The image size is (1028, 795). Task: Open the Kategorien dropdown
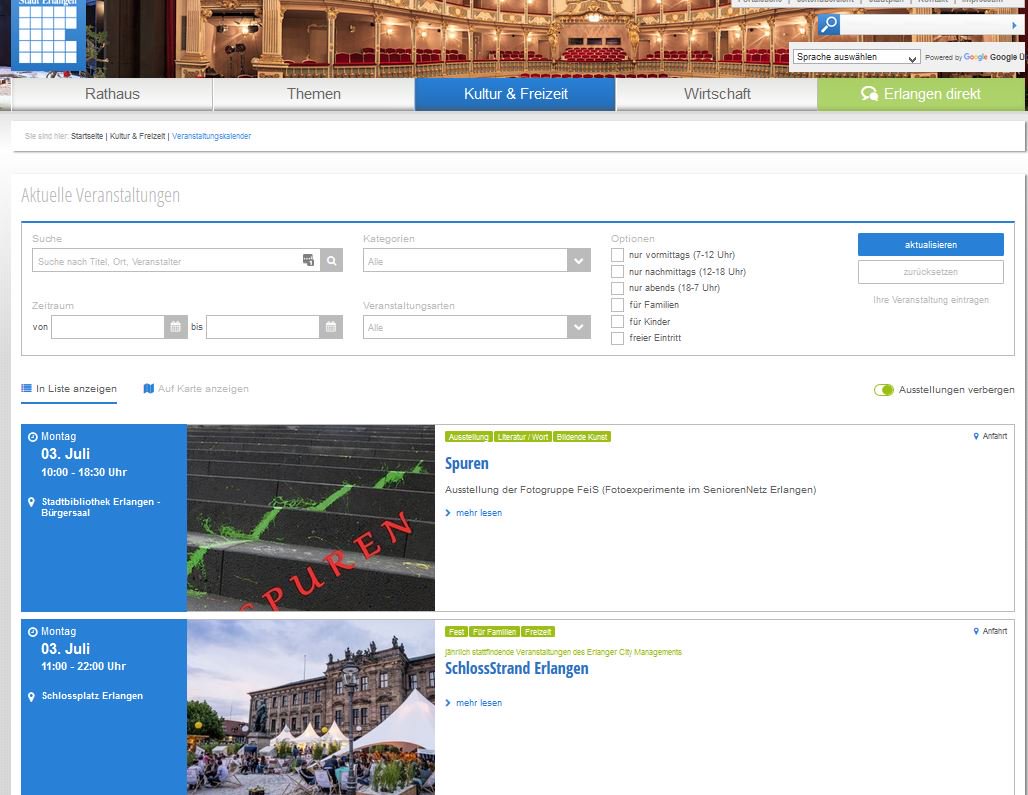[477, 260]
